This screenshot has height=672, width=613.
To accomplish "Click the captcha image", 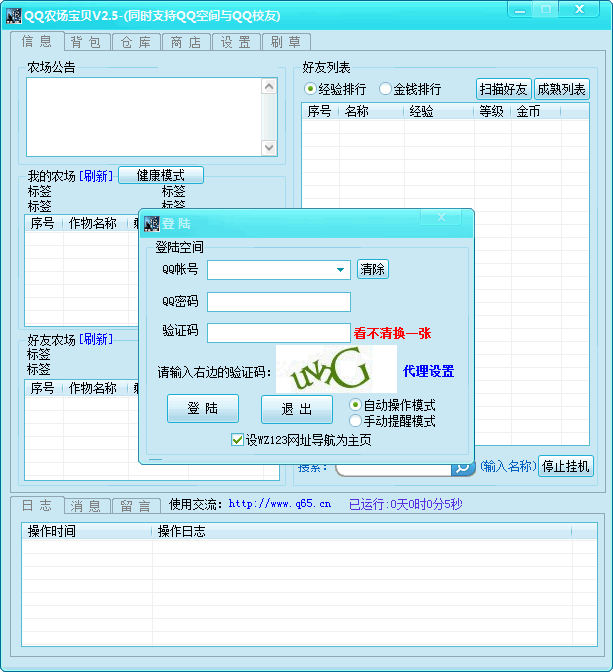I will click(x=336, y=369).
